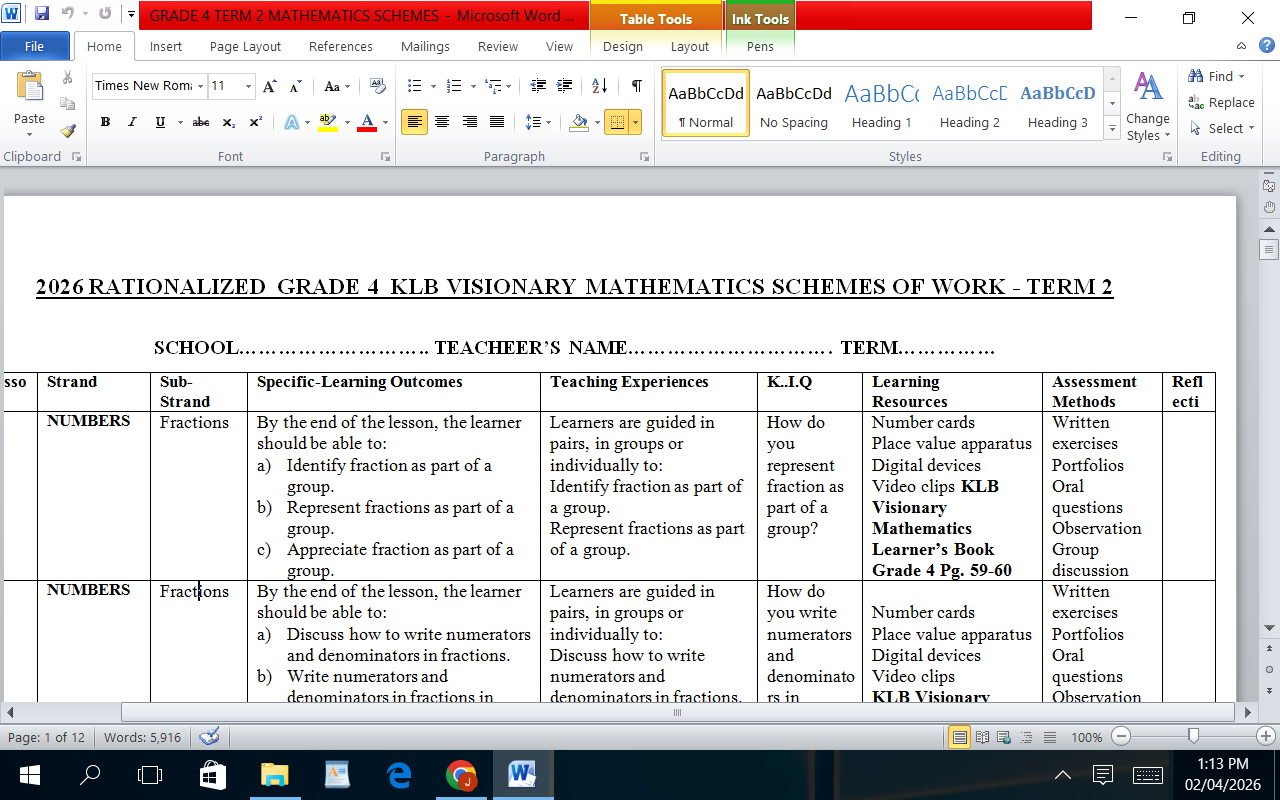
Task: Show paragraph marks with pilcrow icon
Action: pos(636,86)
